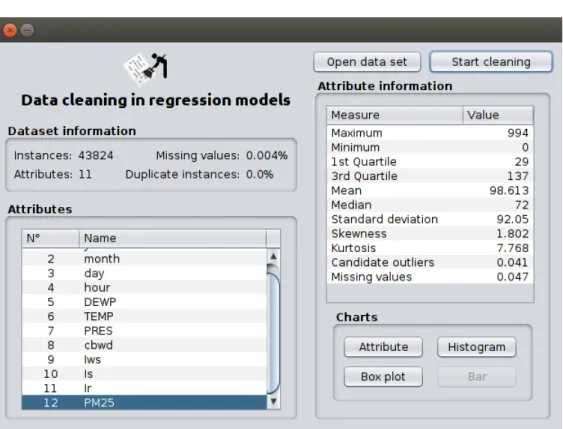Click the Mean measure row

coord(430,190)
